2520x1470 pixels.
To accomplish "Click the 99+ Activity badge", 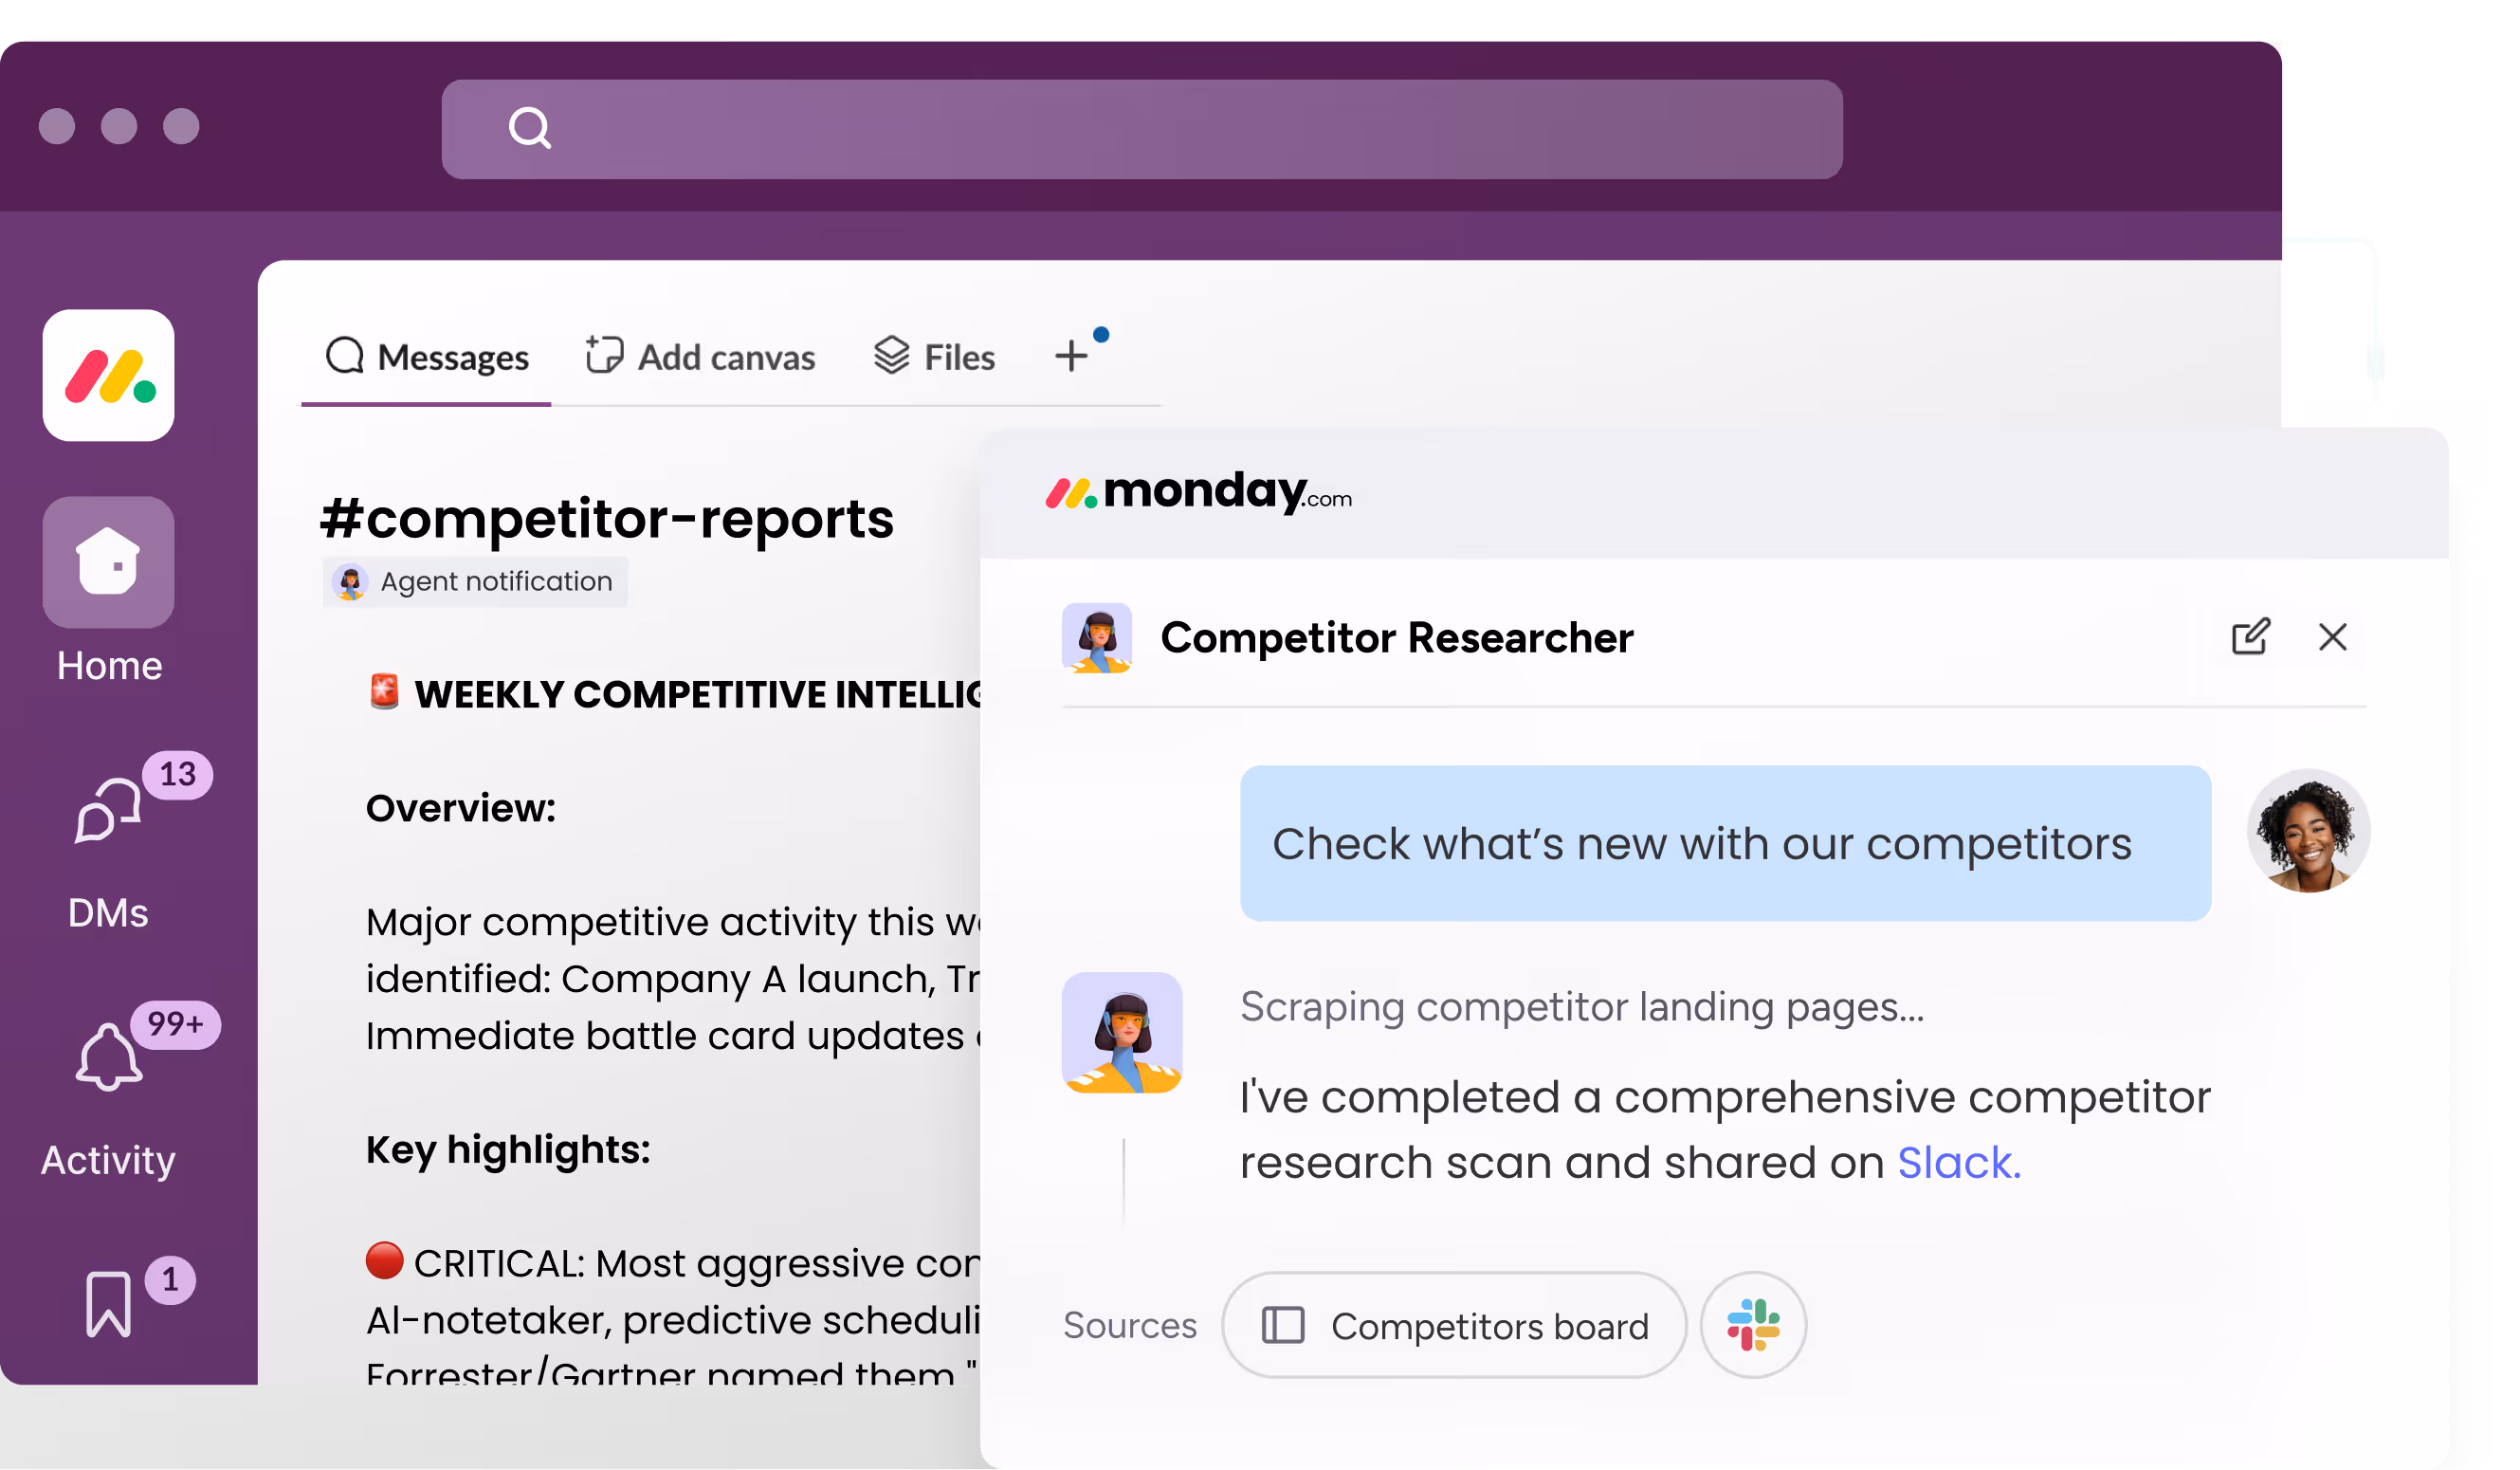I will coord(175,1025).
